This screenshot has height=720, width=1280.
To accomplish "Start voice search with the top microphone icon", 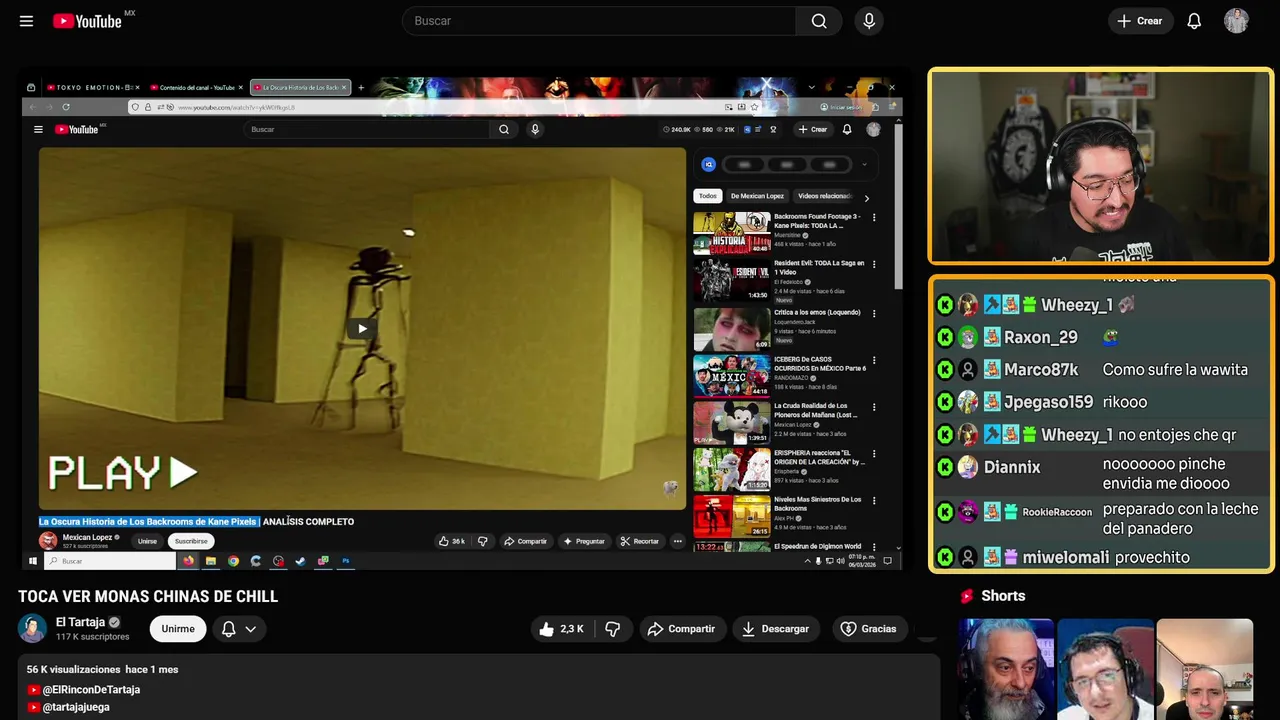I will 868,21.
